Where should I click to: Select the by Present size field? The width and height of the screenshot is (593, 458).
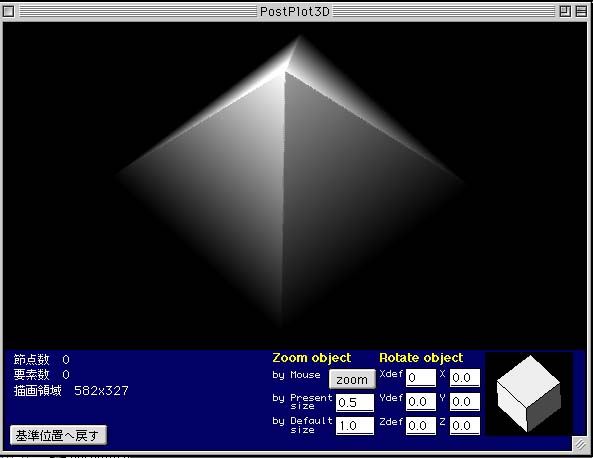click(355, 403)
